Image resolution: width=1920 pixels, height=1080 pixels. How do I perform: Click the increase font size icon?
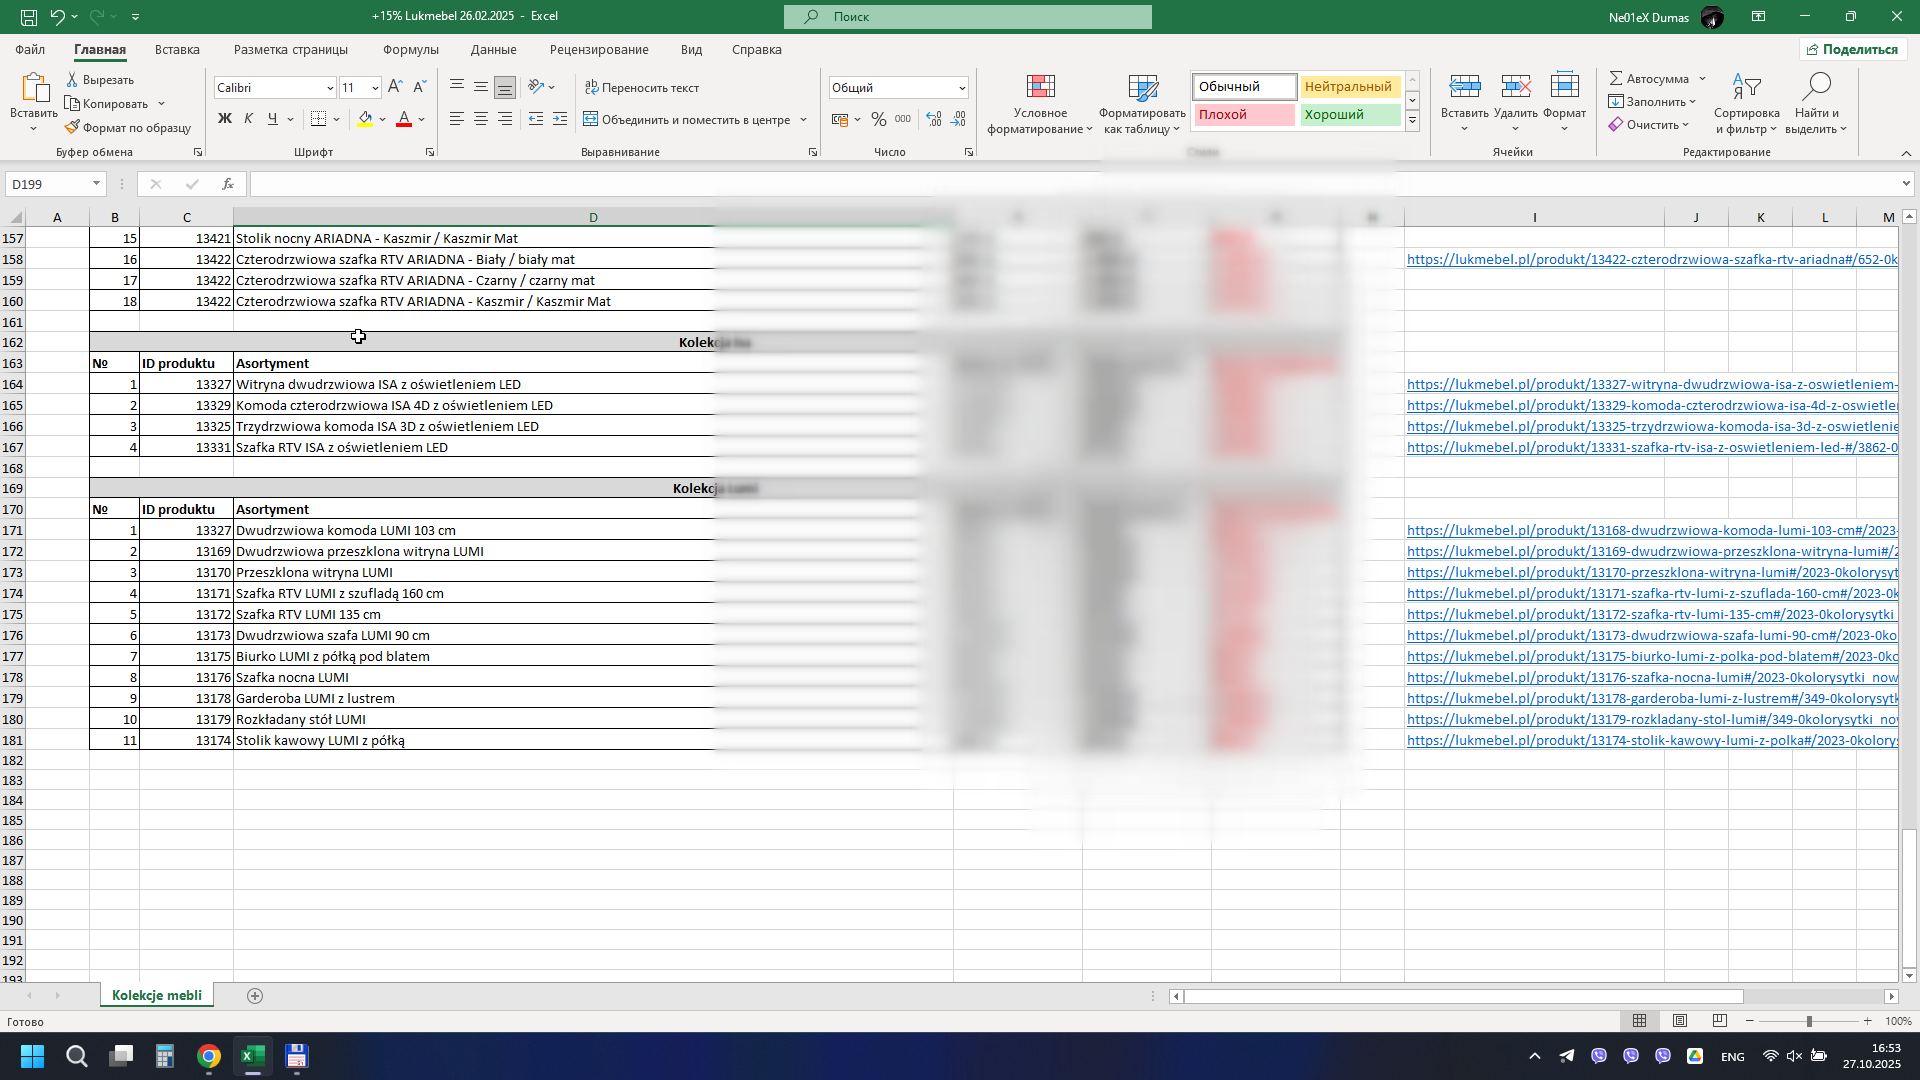coord(395,88)
